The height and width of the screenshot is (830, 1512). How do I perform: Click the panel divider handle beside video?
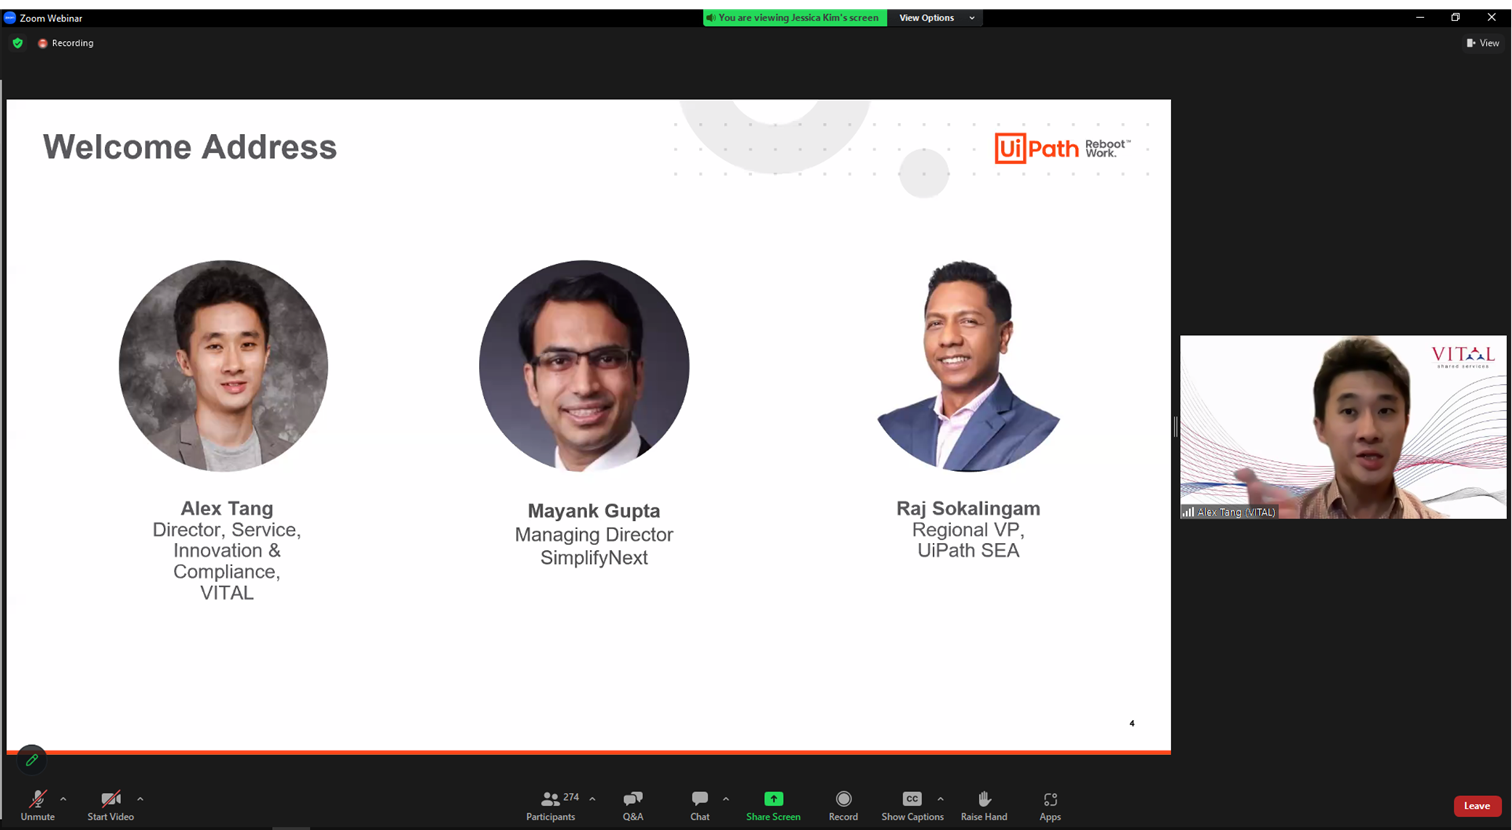1175,427
